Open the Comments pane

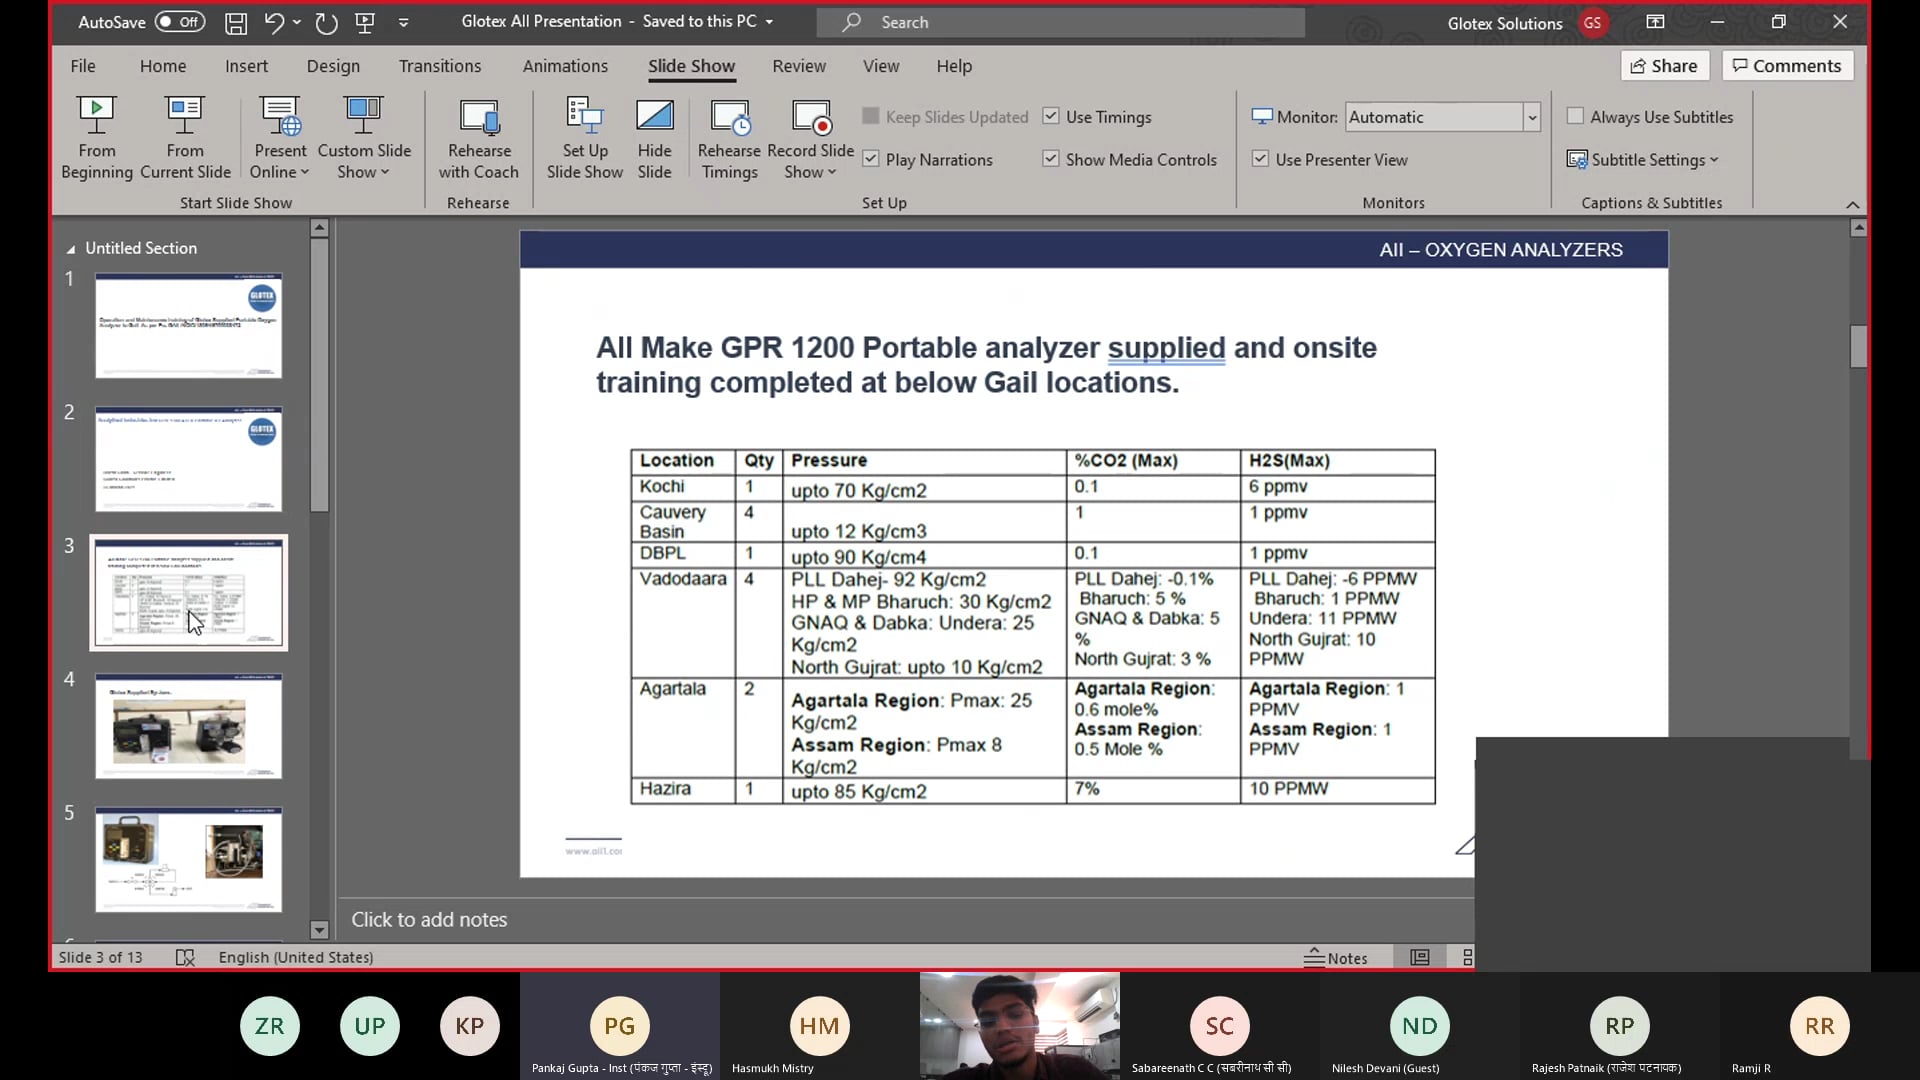1786,65
